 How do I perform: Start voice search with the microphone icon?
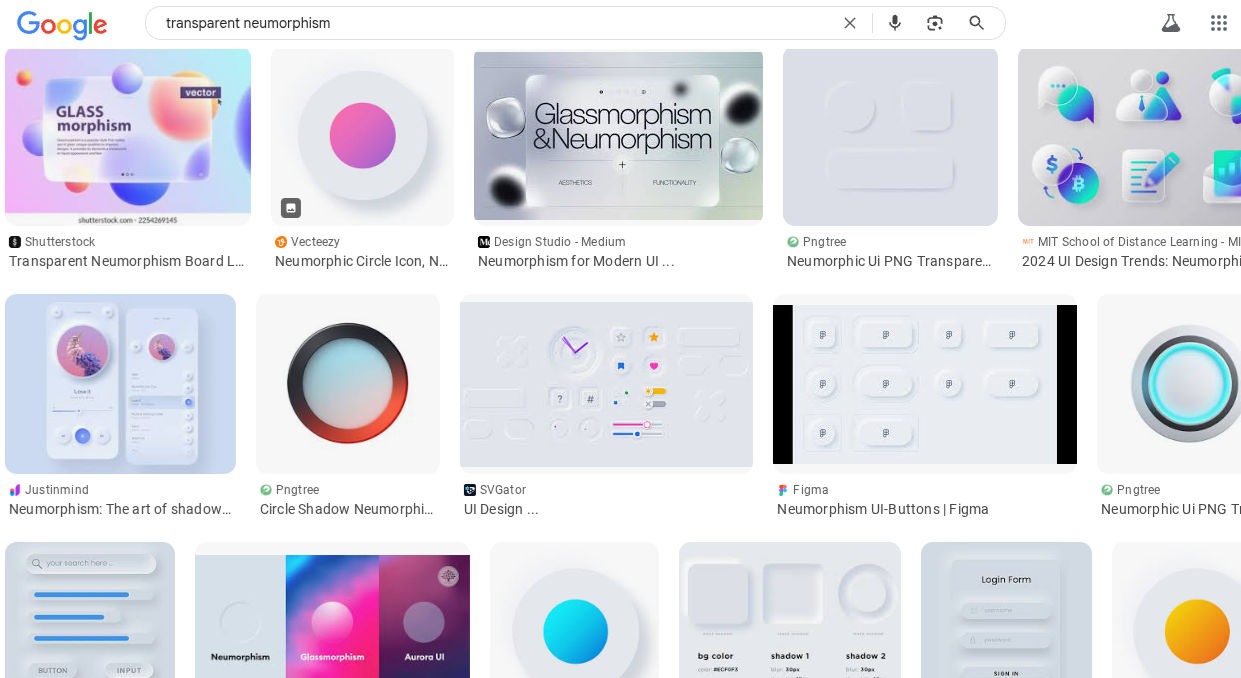click(x=895, y=23)
